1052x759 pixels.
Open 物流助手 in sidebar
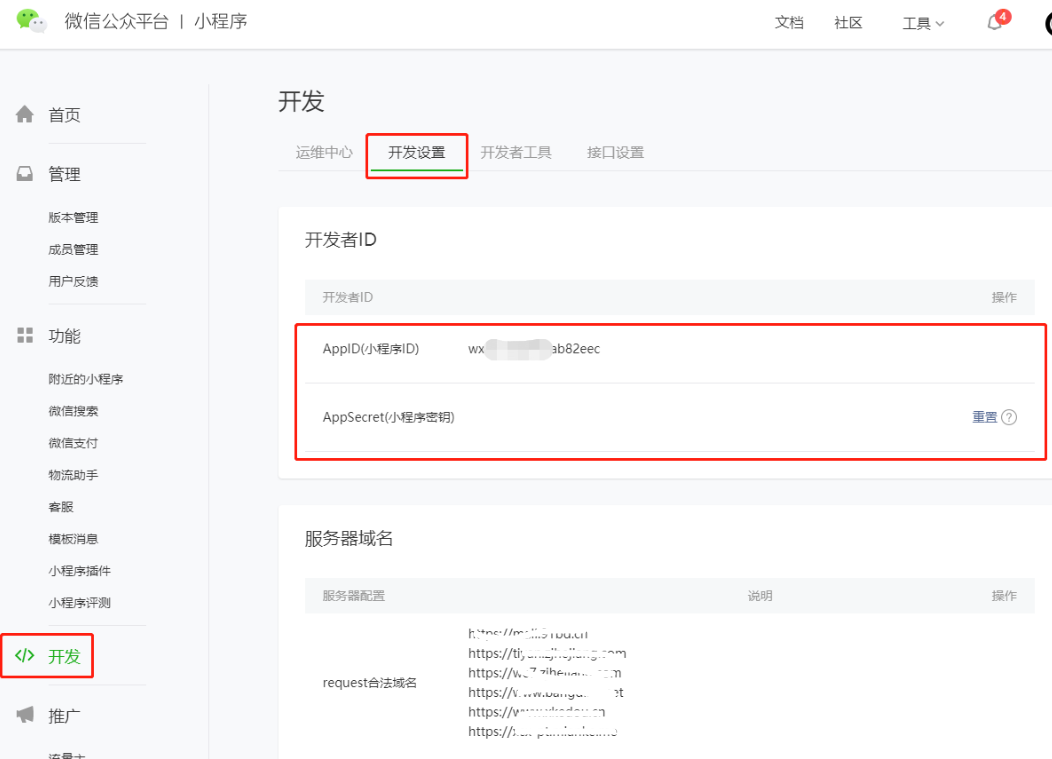(73, 475)
